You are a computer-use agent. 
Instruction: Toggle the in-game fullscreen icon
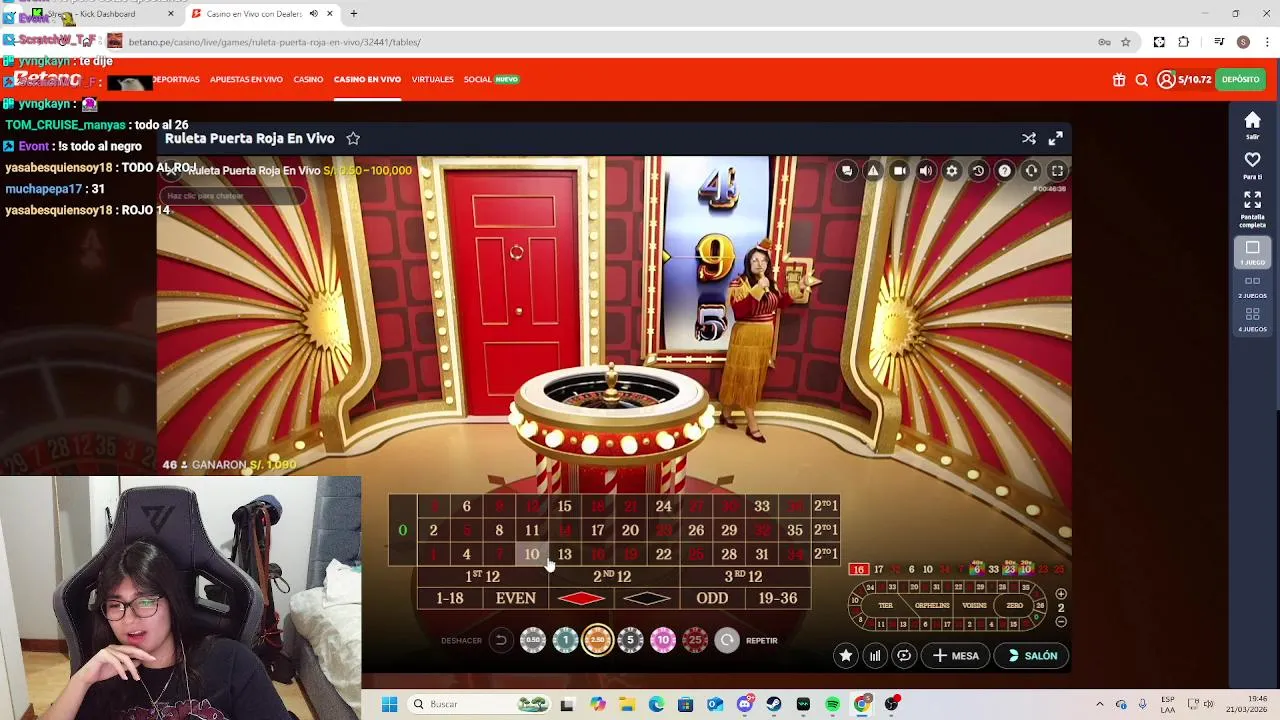[1057, 171]
